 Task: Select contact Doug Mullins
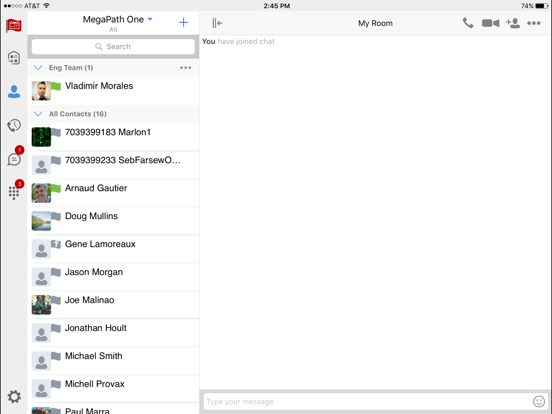(x=113, y=221)
